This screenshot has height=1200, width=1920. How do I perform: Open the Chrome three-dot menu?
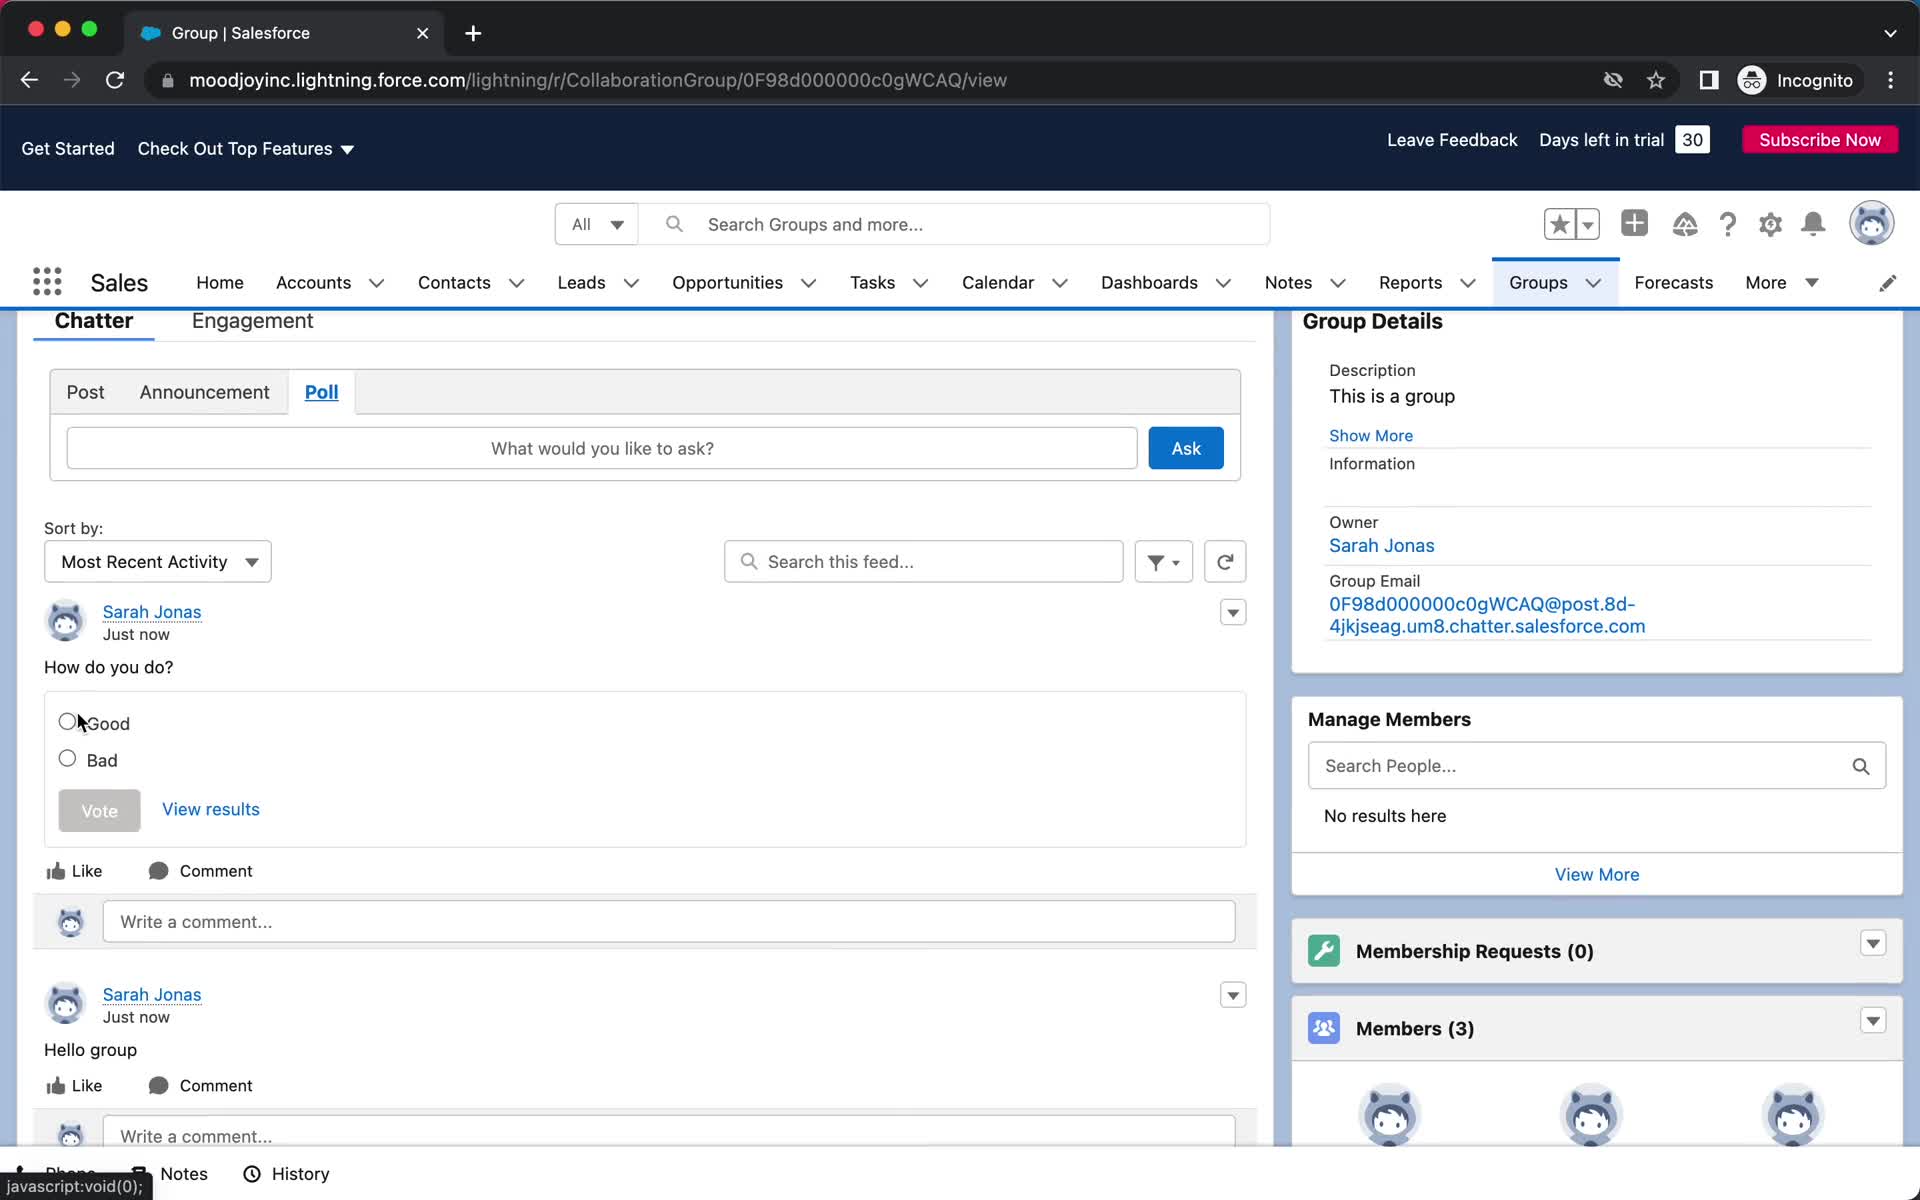(x=1890, y=80)
